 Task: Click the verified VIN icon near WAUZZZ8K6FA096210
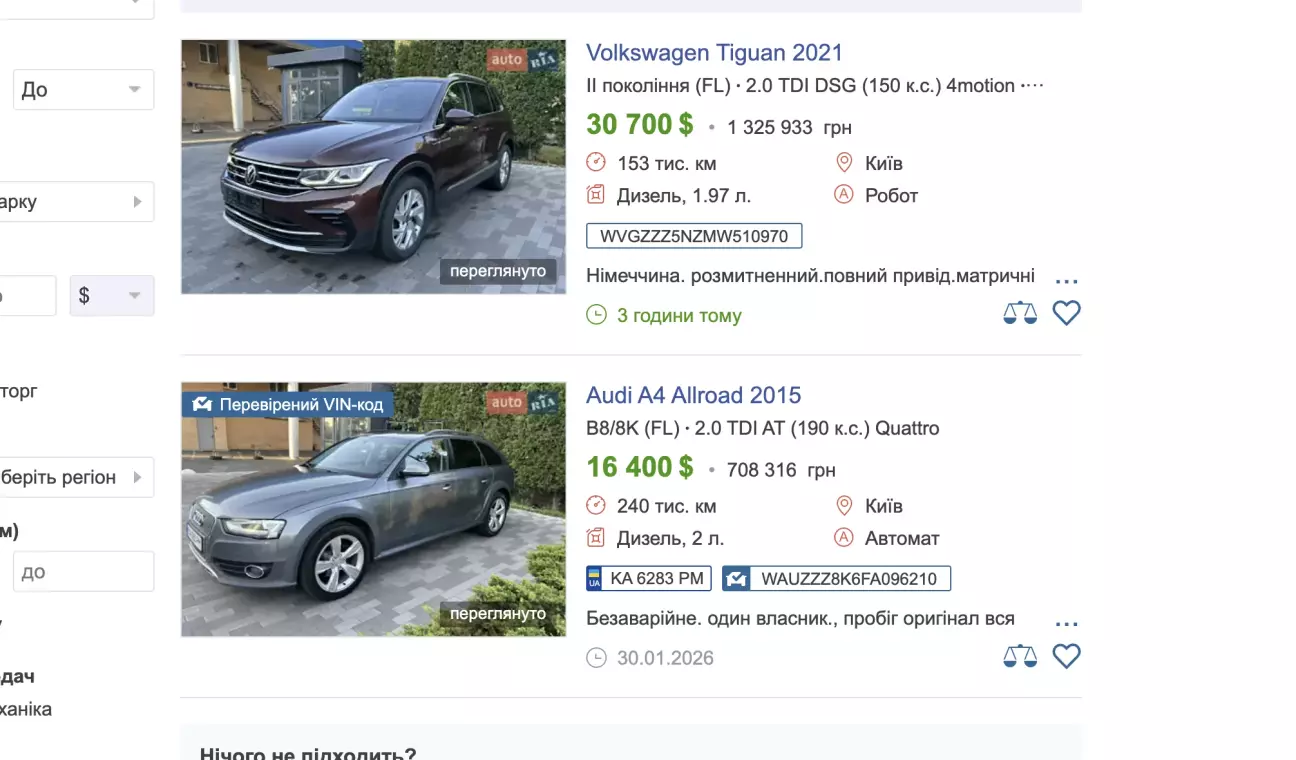click(x=737, y=578)
